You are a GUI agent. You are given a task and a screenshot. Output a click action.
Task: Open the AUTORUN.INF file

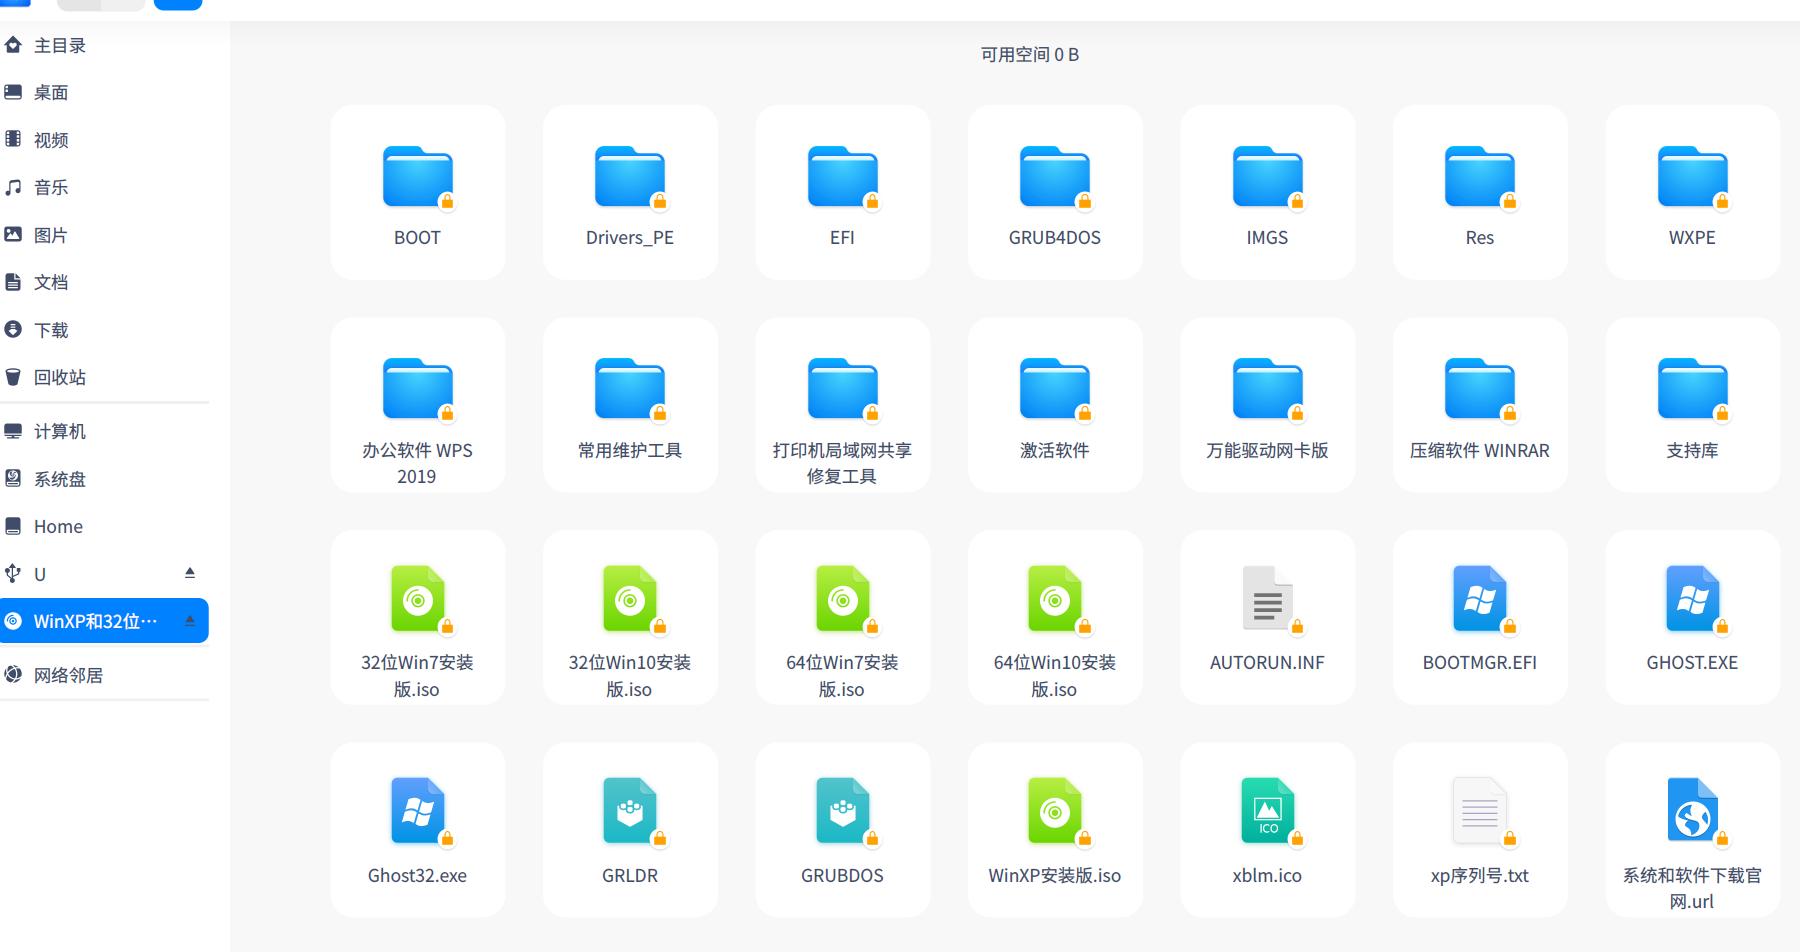[x=1267, y=617]
